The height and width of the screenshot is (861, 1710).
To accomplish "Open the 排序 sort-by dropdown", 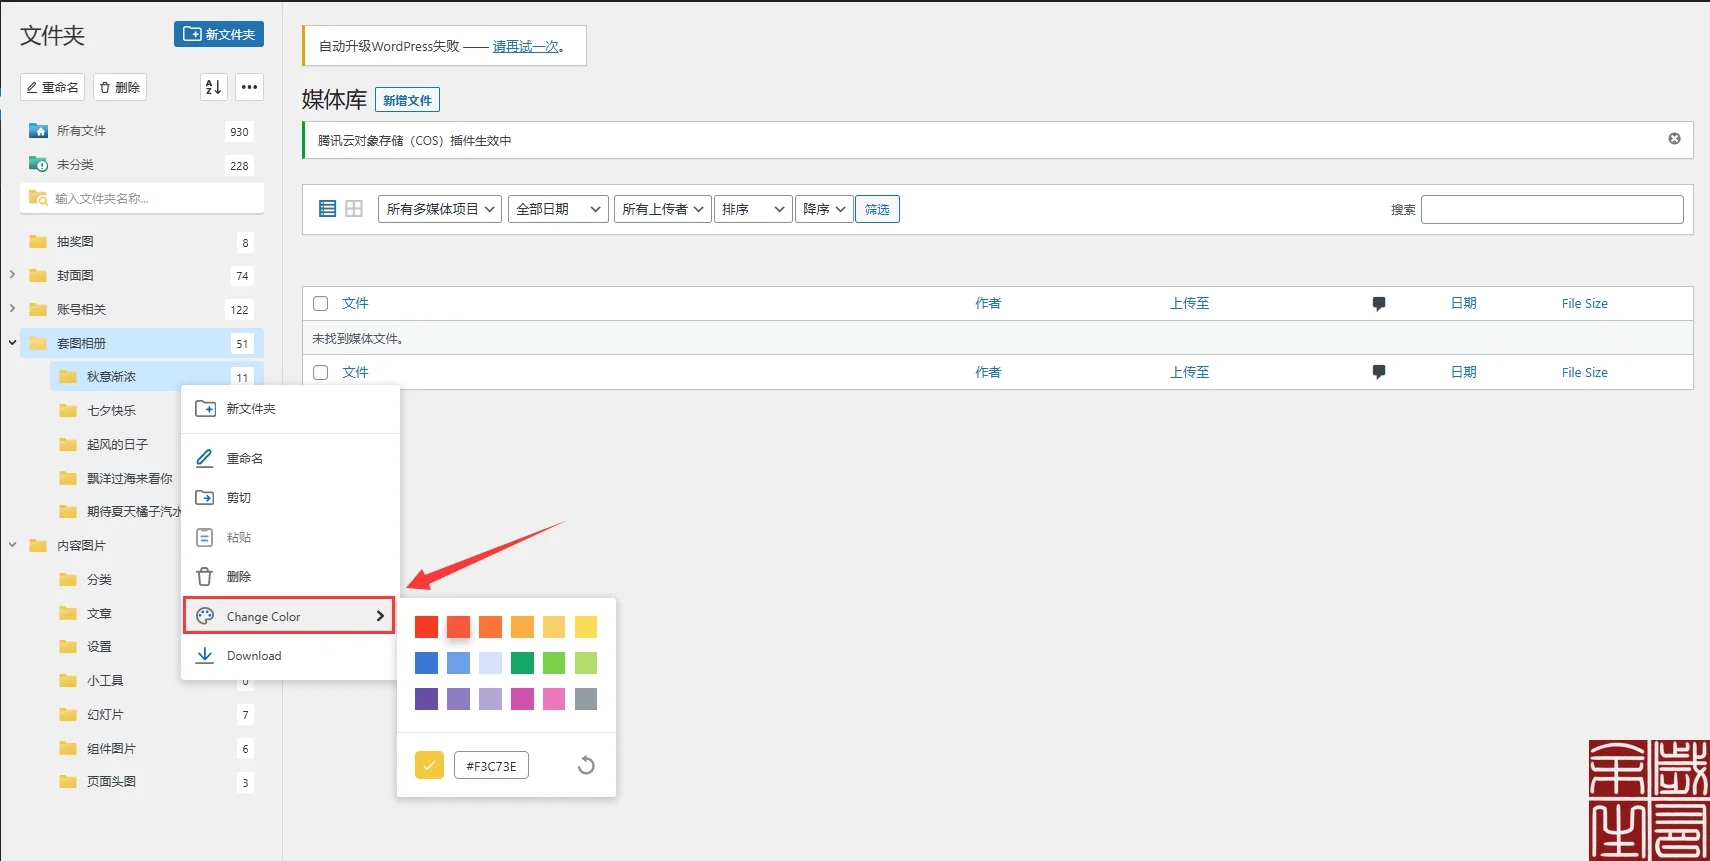I will [x=753, y=209].
